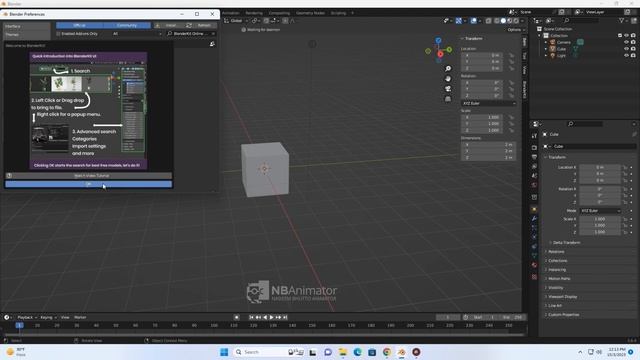640x360 pixels.
Task: Open the World properties tab icon
Action: (x=534, y=185)
